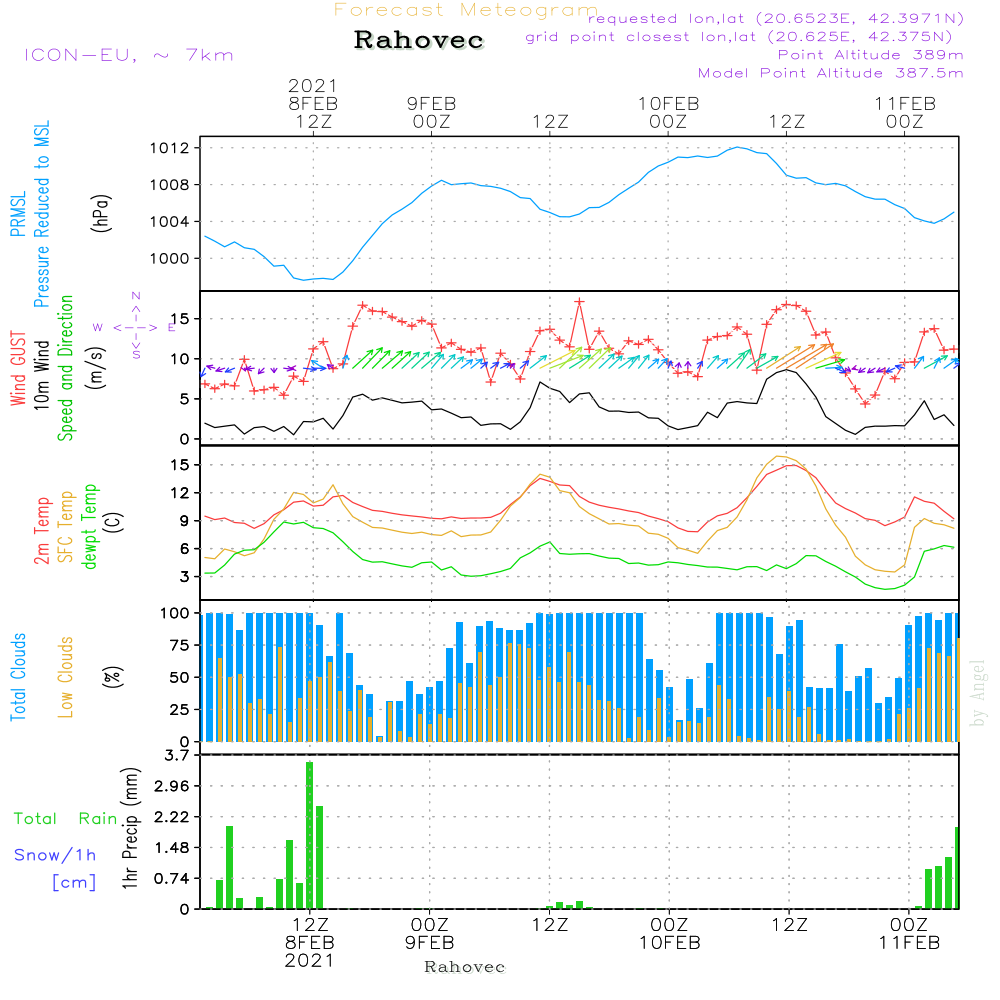The height and width of the screenshot is (1000, 1000).
Task: Click the '9FEB 00Z' top axis label
Action: coord(431,112)
